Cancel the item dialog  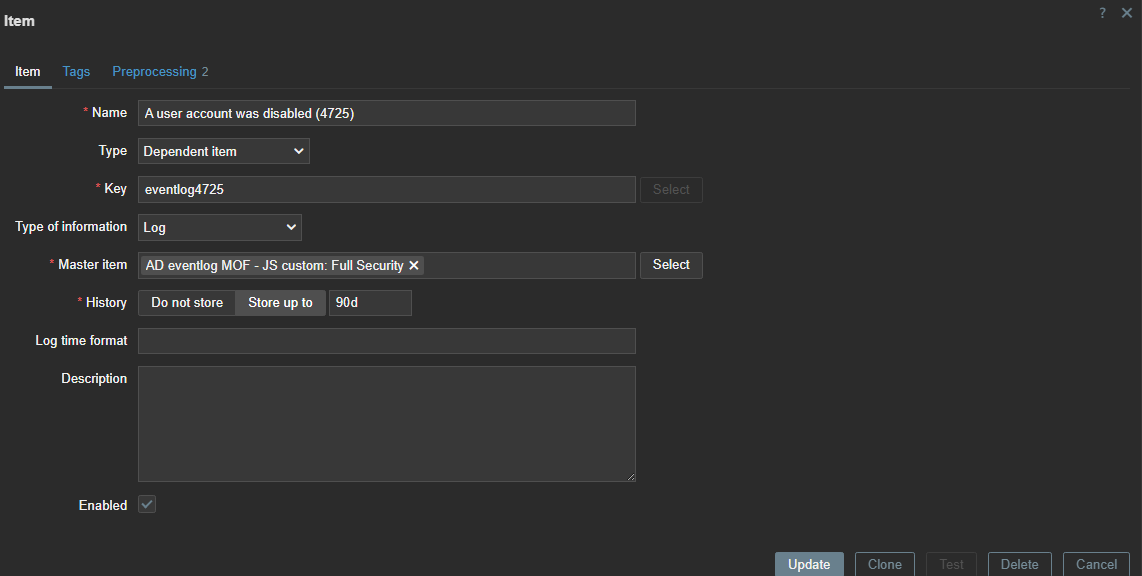[1096, 564]
